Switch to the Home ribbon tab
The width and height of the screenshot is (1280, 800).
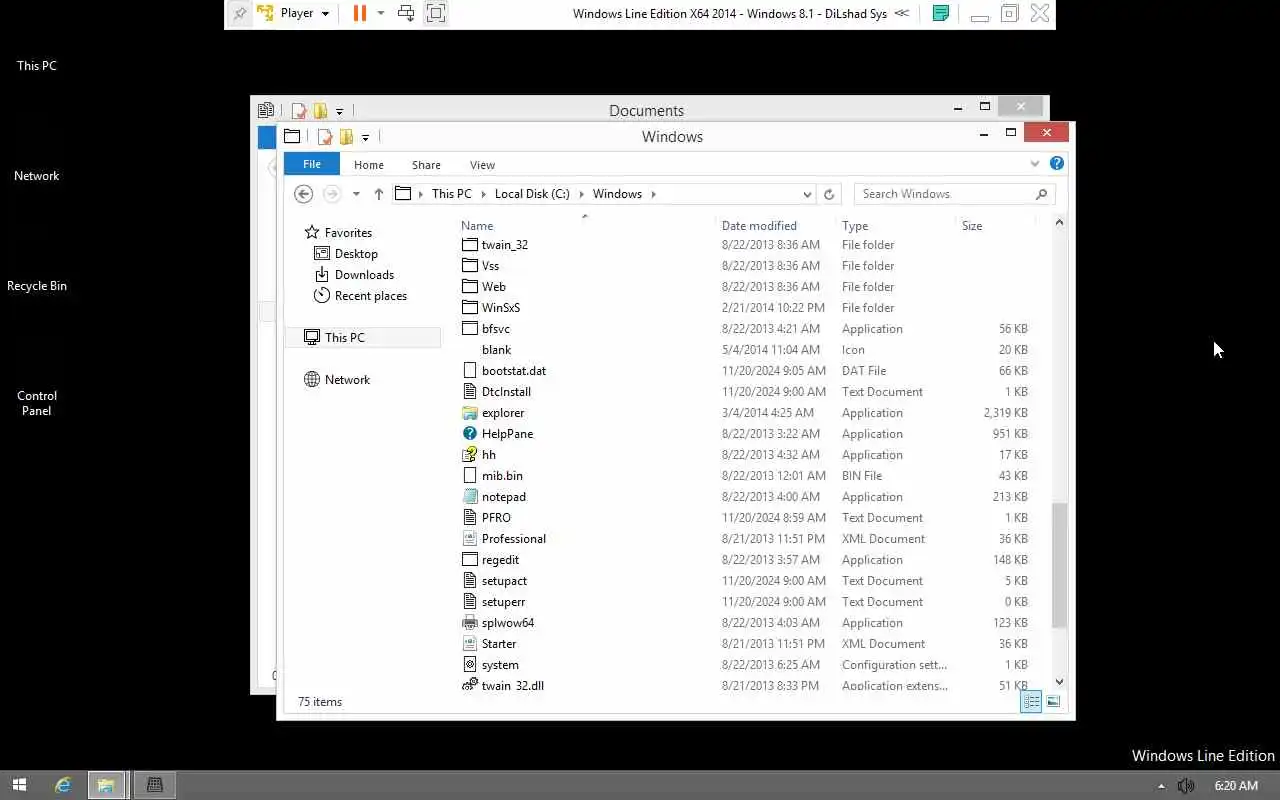[x=368, y=165]
